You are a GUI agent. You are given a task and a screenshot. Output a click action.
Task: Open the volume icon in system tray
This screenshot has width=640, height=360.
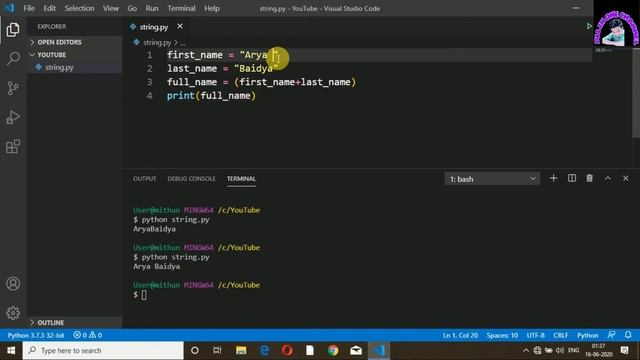coord(560,351)
